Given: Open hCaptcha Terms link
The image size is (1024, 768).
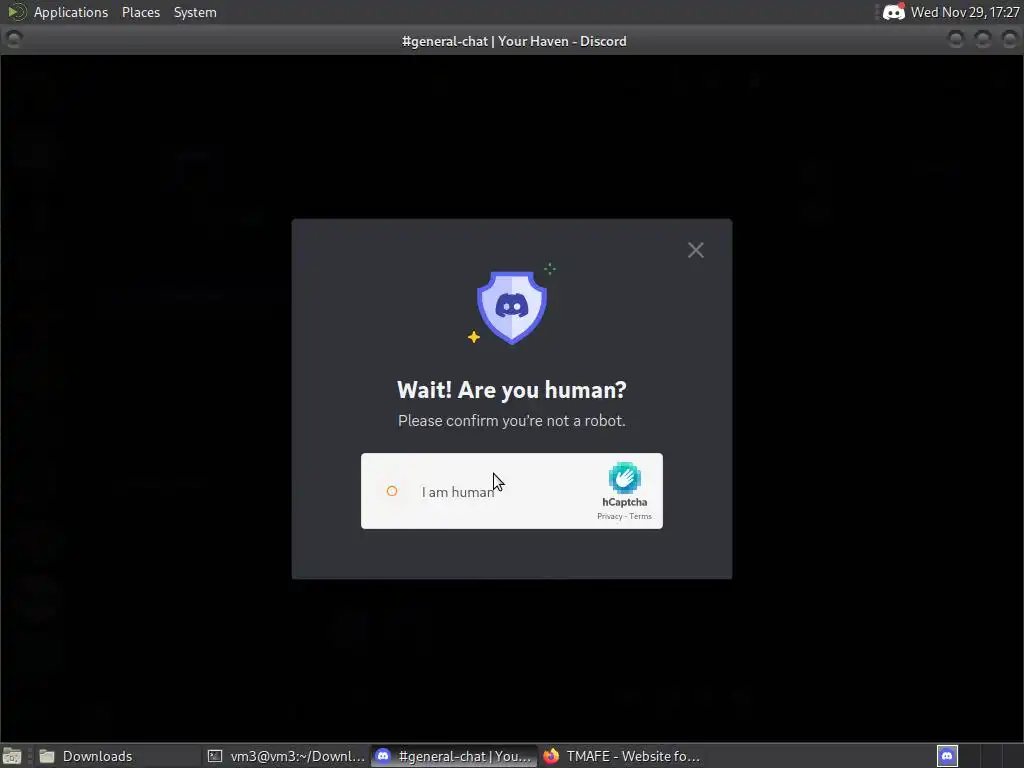Looking at the screenshot, I should click(641, 517).
